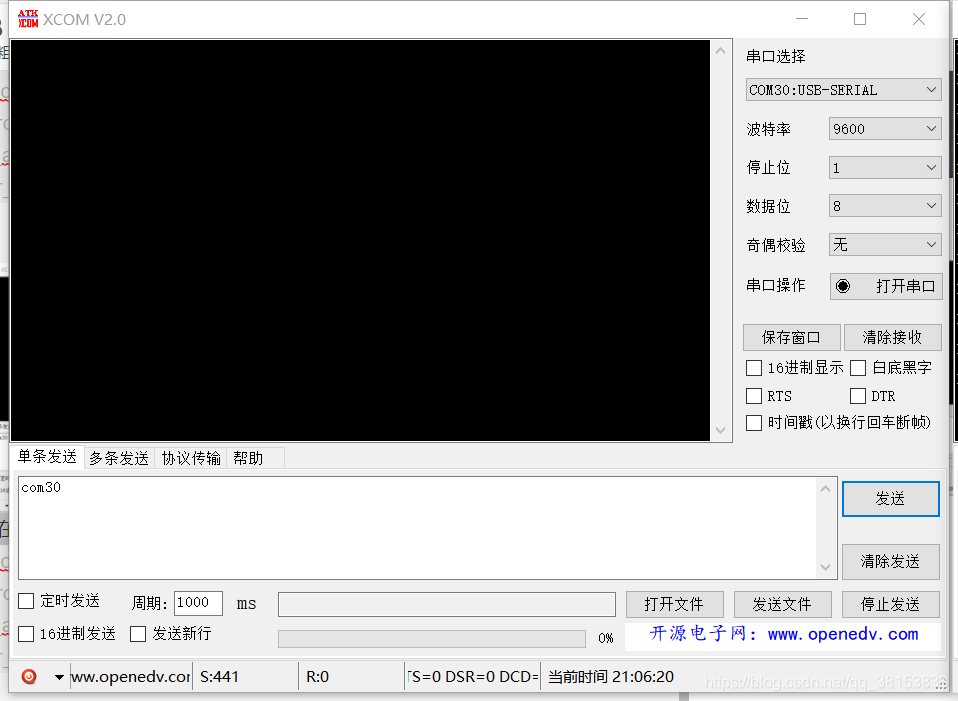Click the receive area scroll up arrow

point(720,51)
